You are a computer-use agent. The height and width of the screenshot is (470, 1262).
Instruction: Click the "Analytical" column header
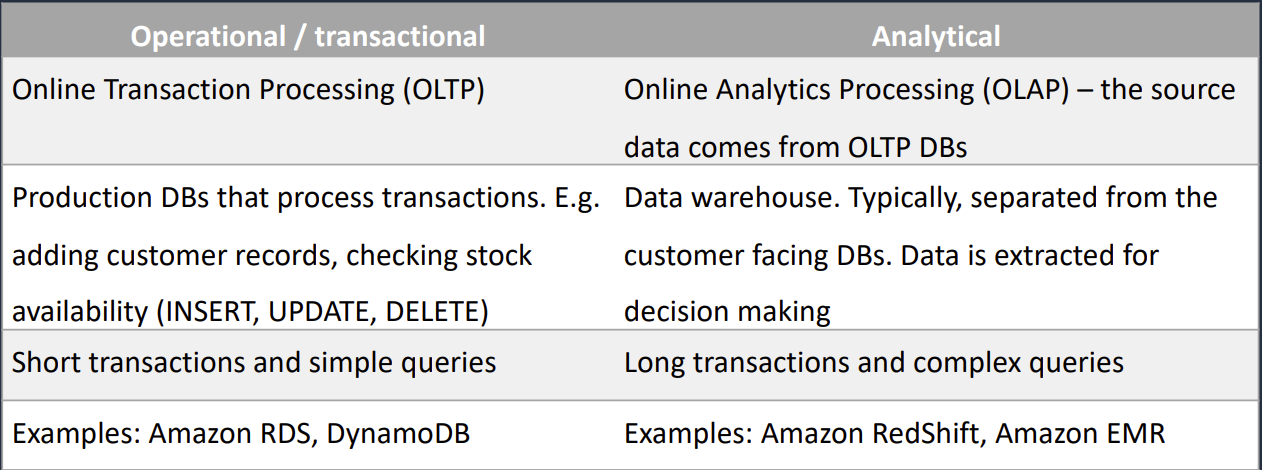[x=935, y=37]
